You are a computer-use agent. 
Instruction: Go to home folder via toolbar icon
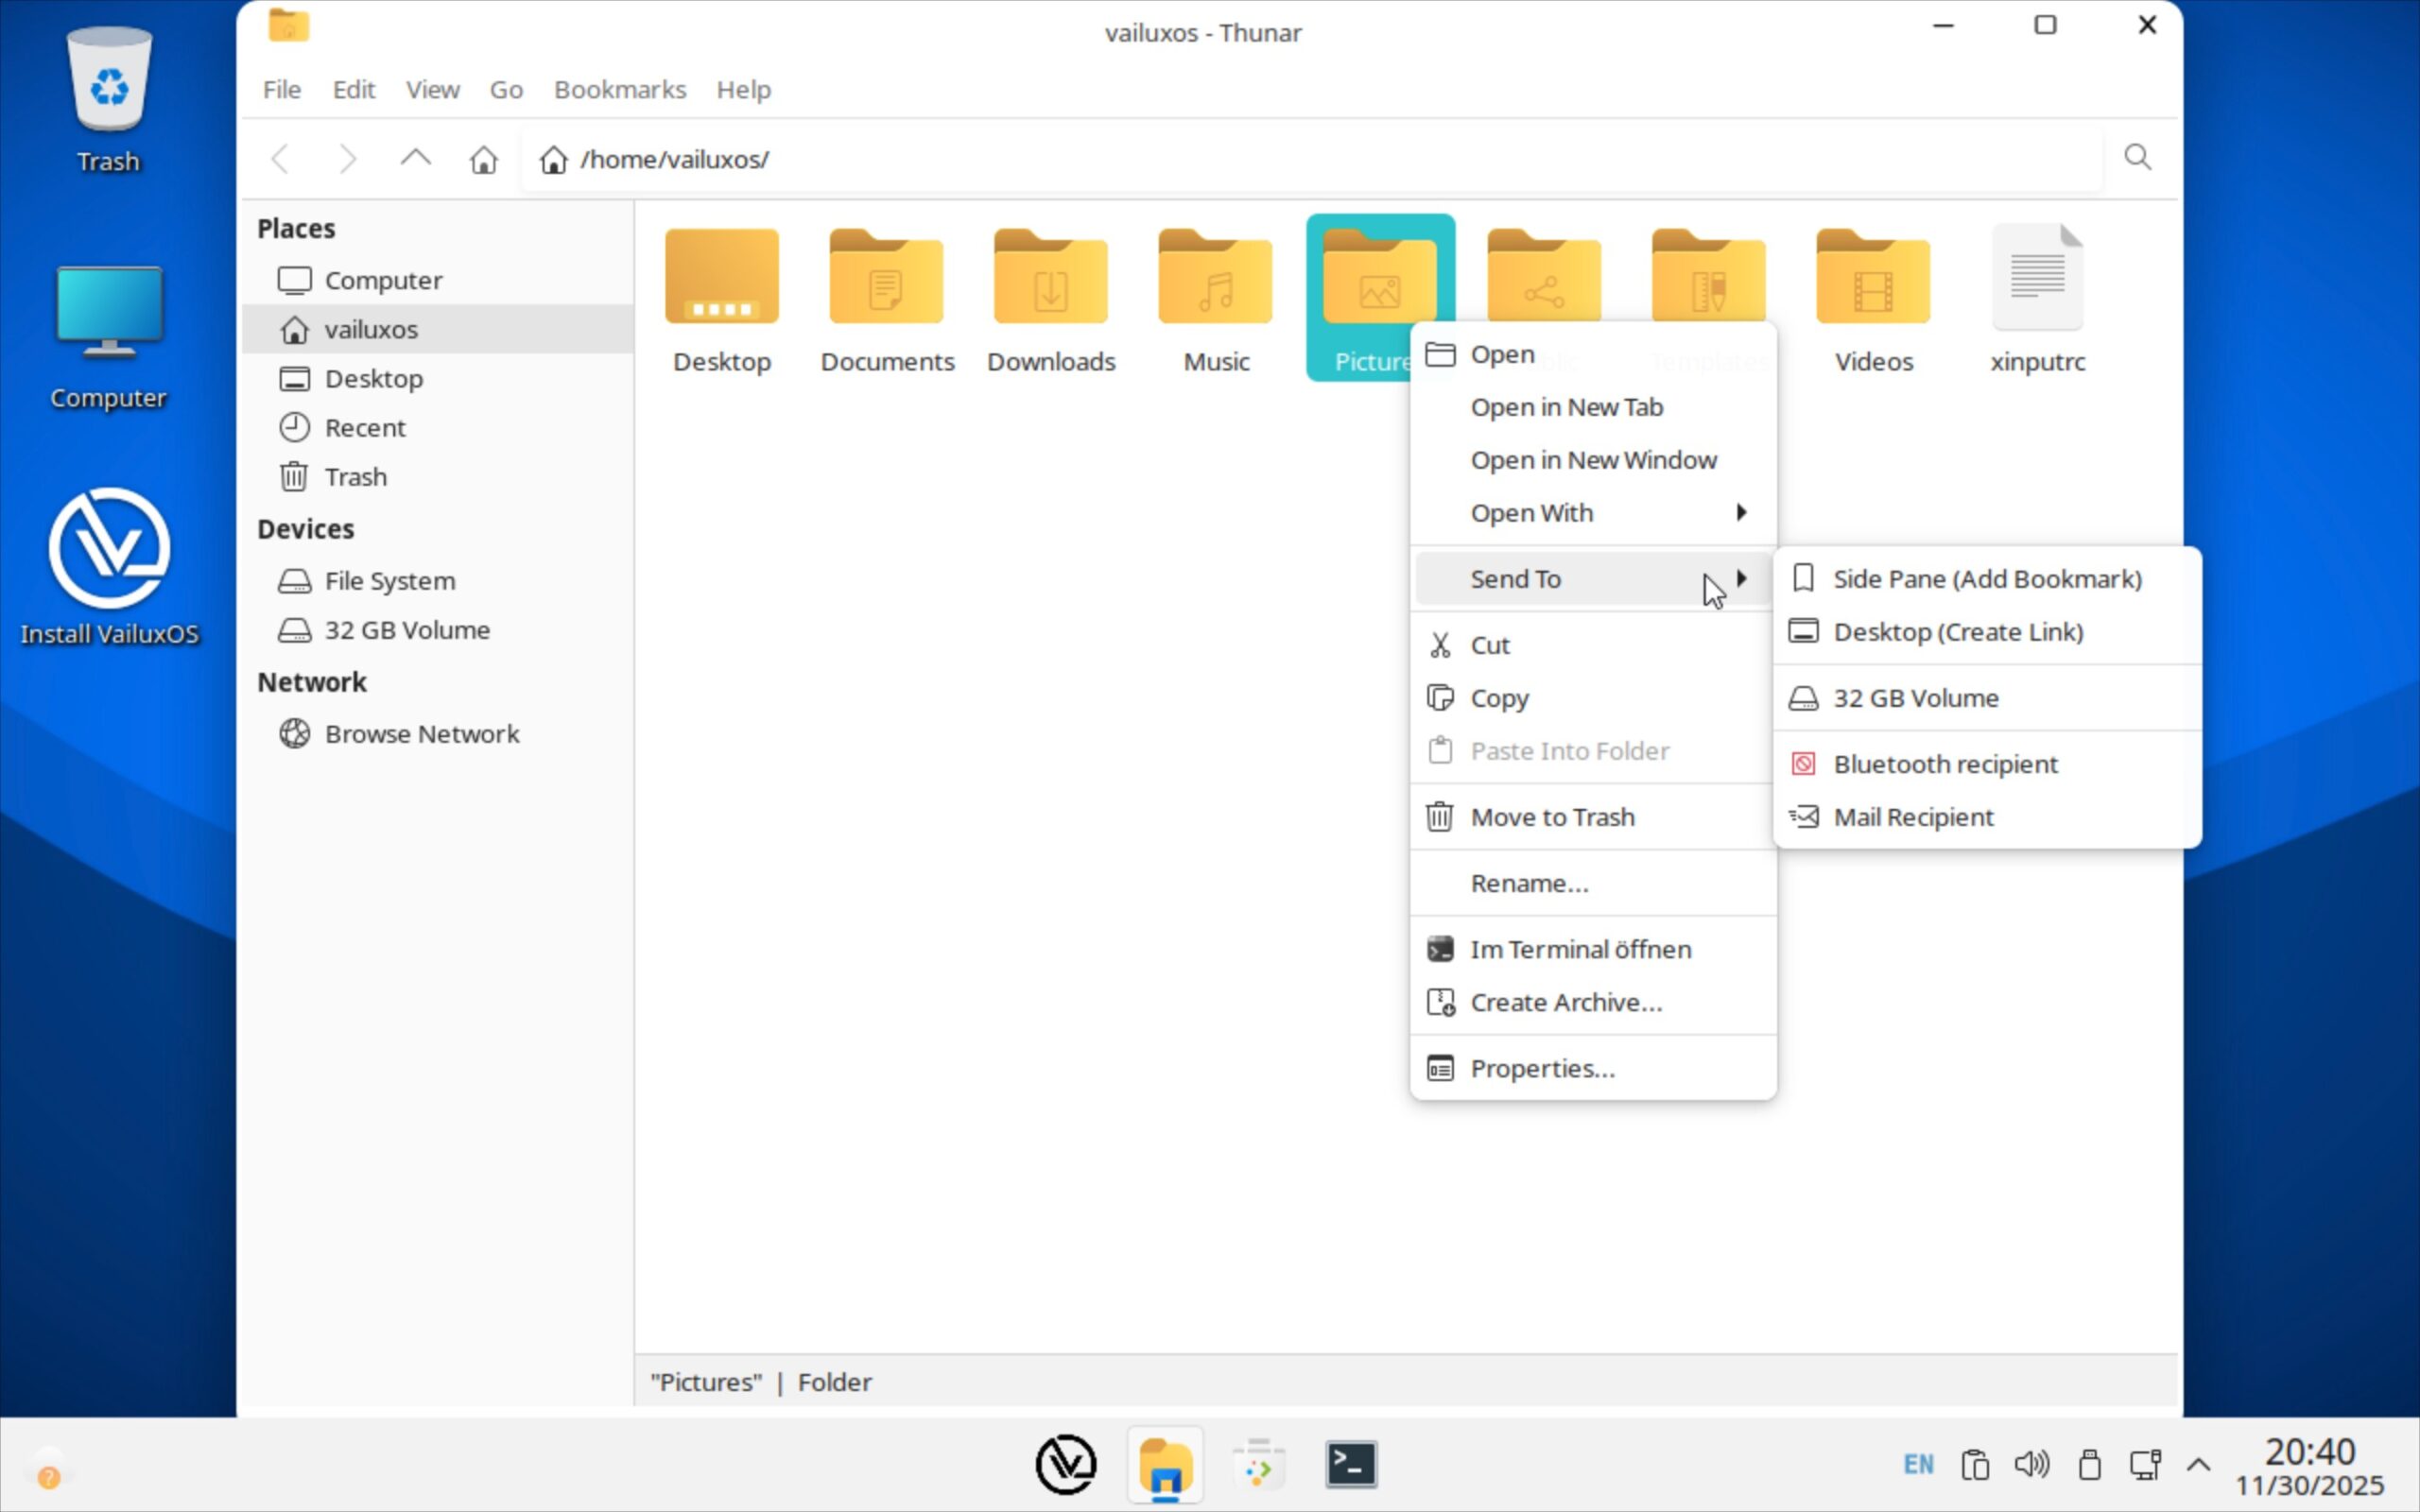click(484, 159)
